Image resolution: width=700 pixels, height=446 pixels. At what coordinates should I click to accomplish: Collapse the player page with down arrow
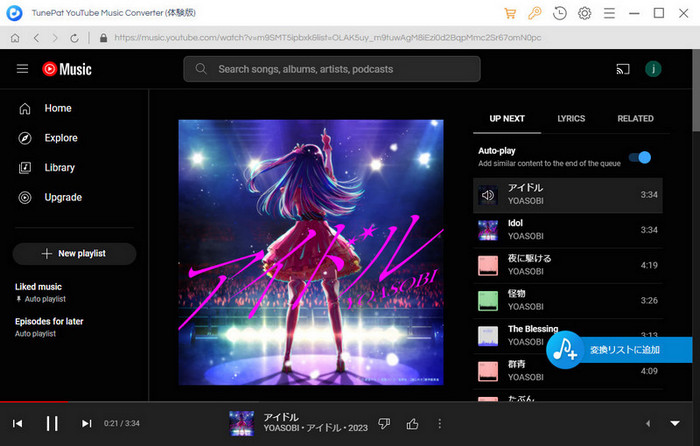pos(675,423)
